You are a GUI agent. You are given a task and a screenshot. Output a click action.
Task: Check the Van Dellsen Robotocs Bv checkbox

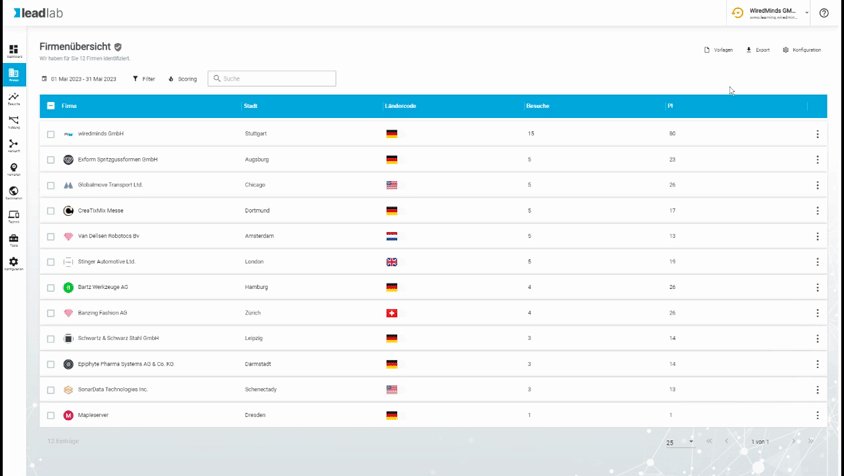pyautogui.click(x=51, y=236)
